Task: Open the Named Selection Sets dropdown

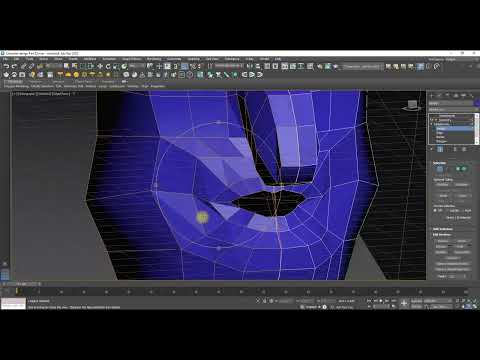Action: [229, 66]
